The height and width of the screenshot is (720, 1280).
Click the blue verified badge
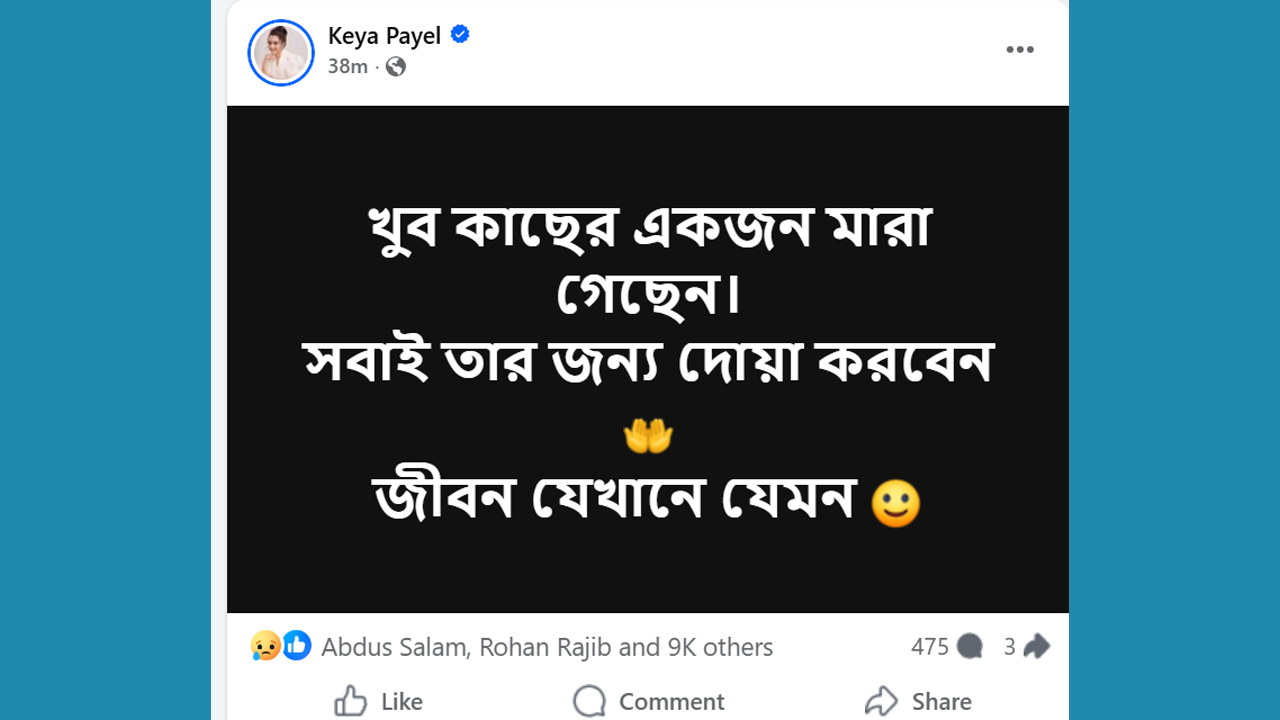pyautogui.click(x=460, y=35)
